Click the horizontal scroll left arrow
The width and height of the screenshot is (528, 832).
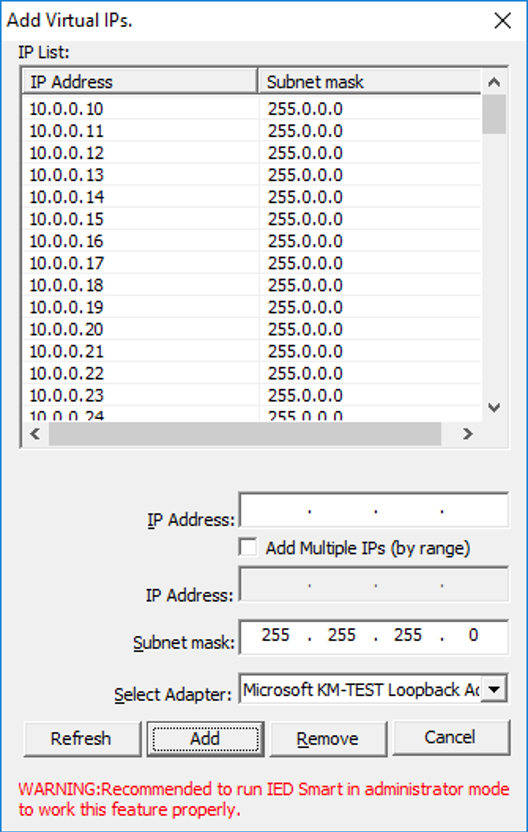tap(36, 434)
